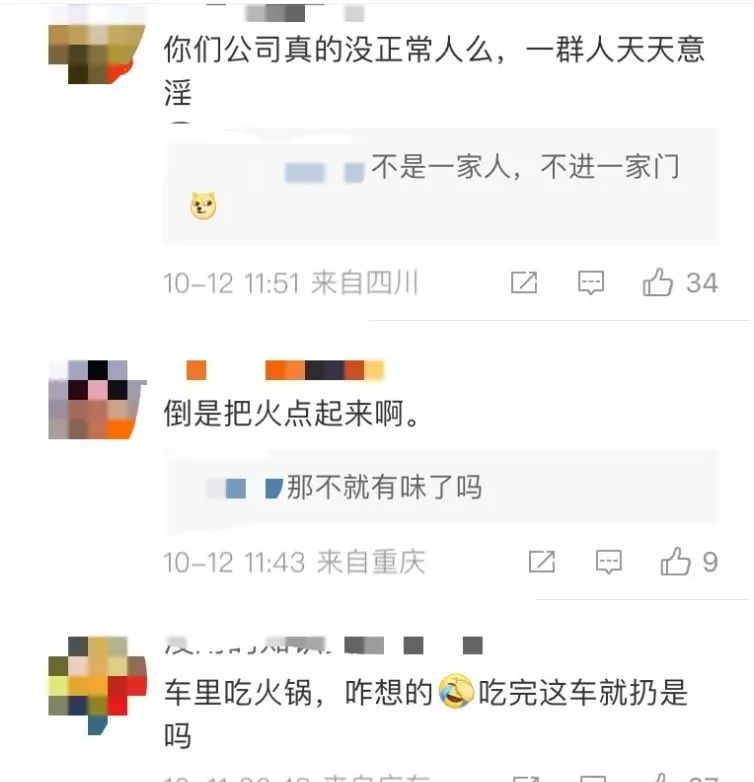Screen dimensions: 754x782
Task: Like the Sichuan comment with 34 likes
Action: click(x=680, y=282)
